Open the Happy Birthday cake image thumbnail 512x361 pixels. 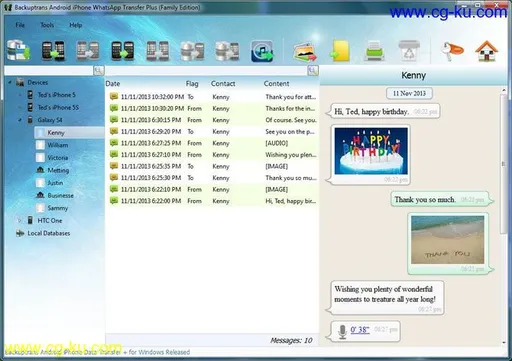[x=371, y=151]
